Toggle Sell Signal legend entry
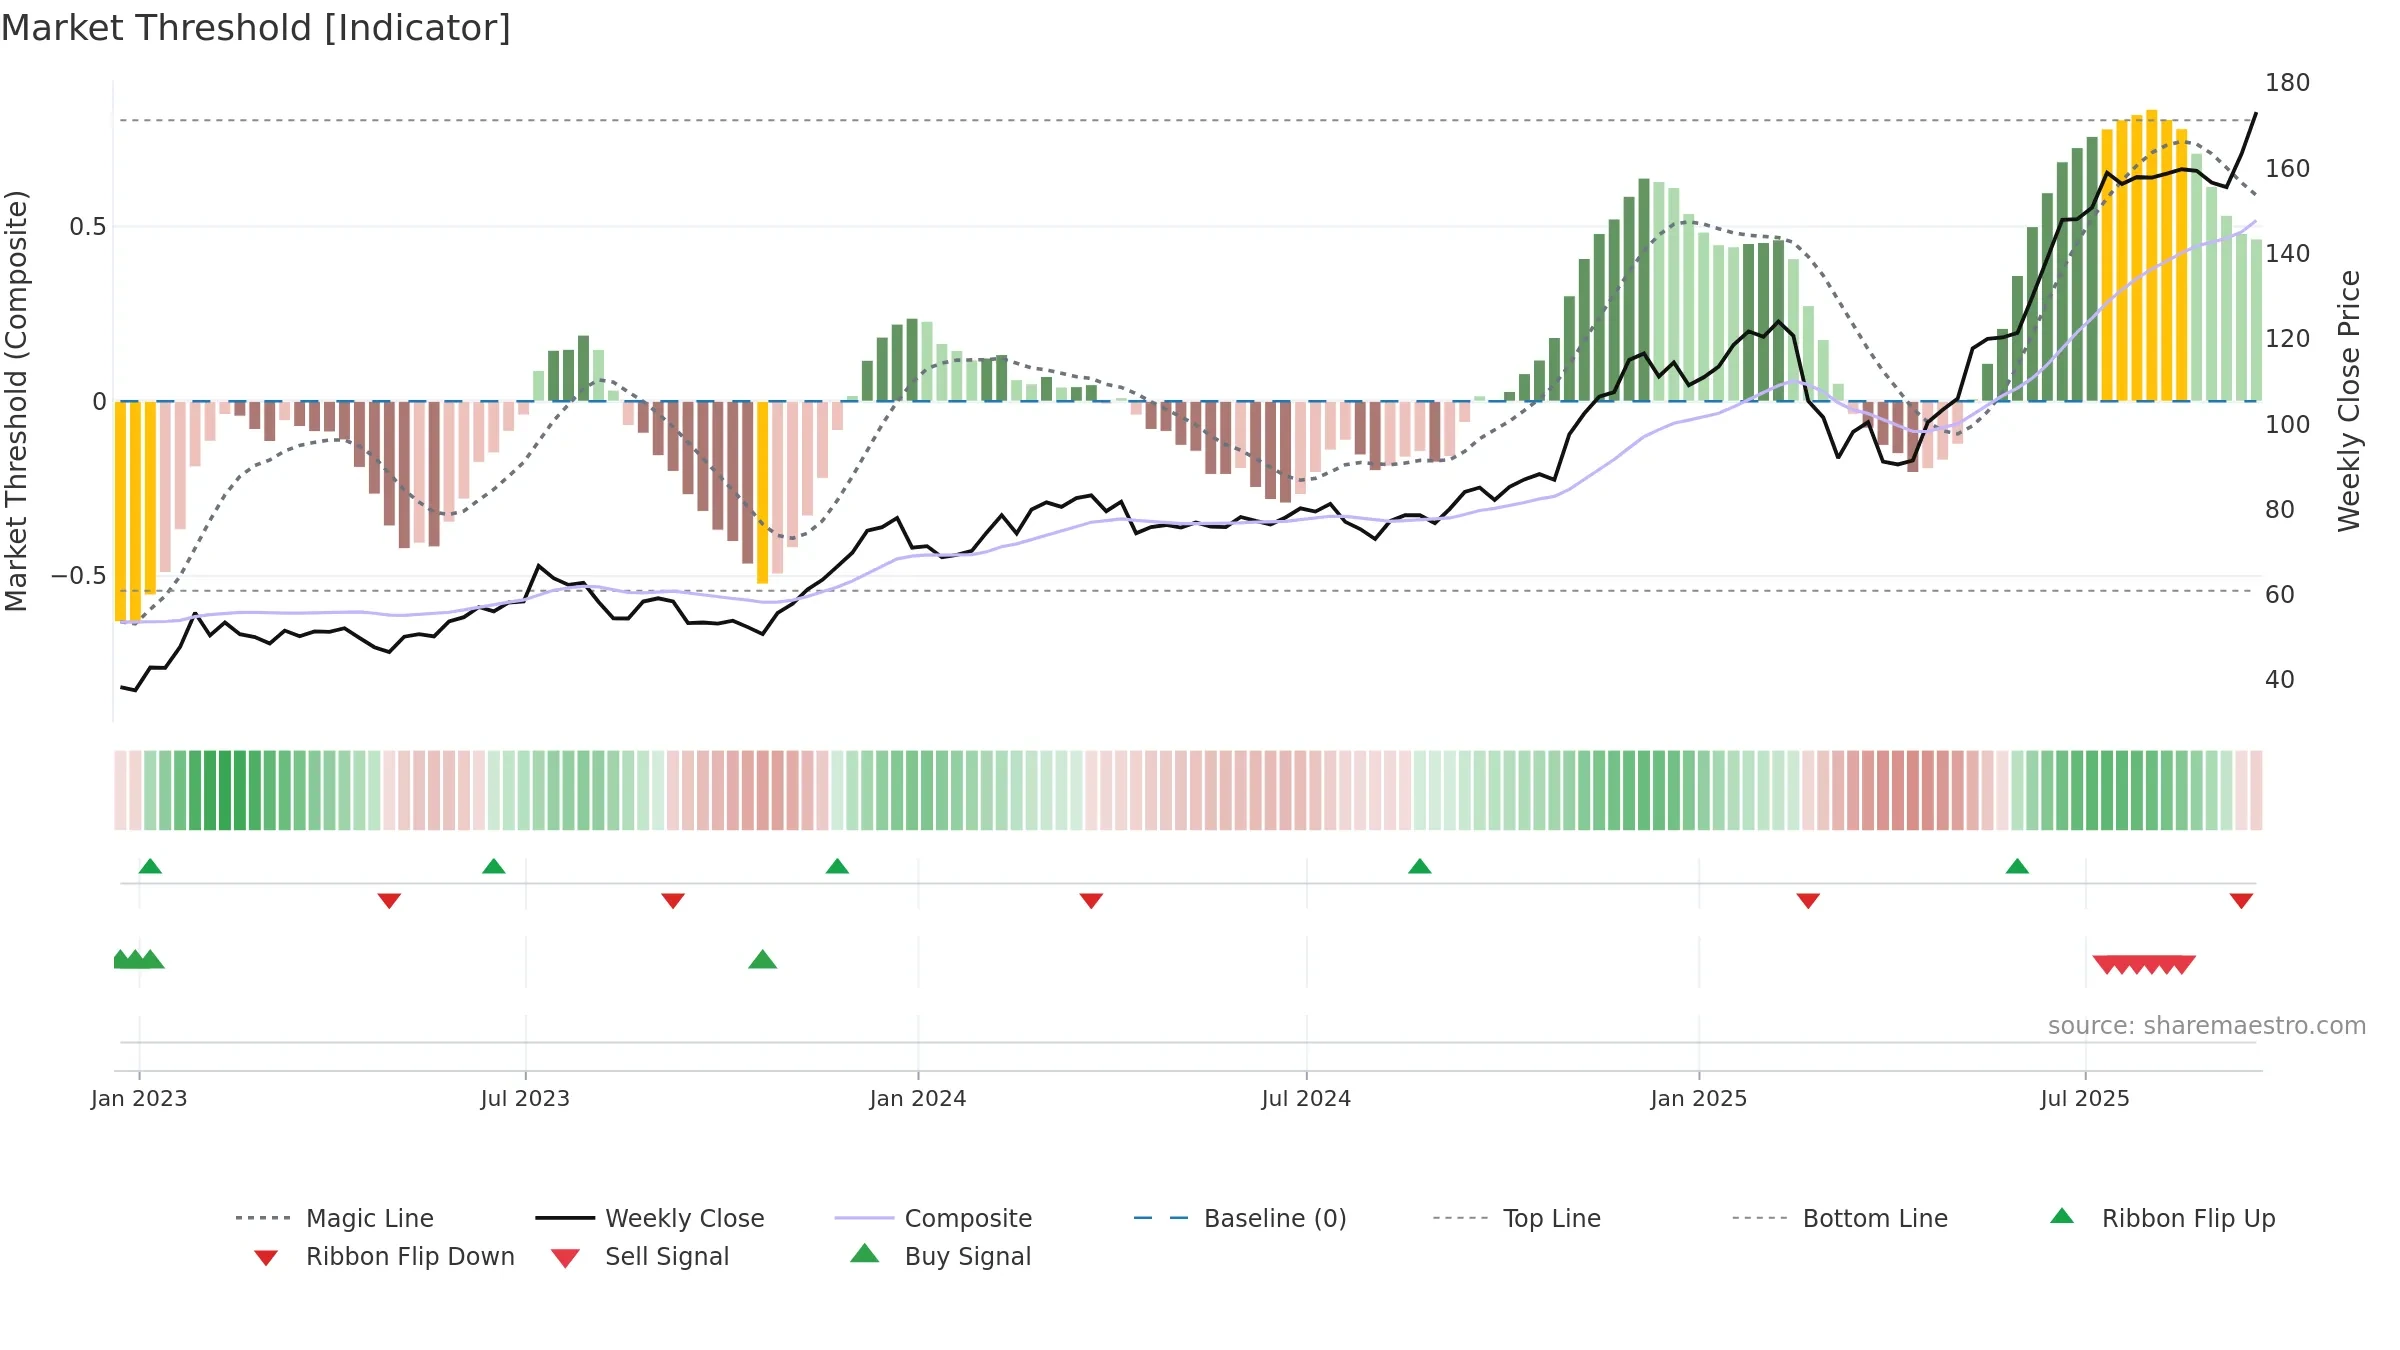 pyautogui.click(x=640, y=1257)
